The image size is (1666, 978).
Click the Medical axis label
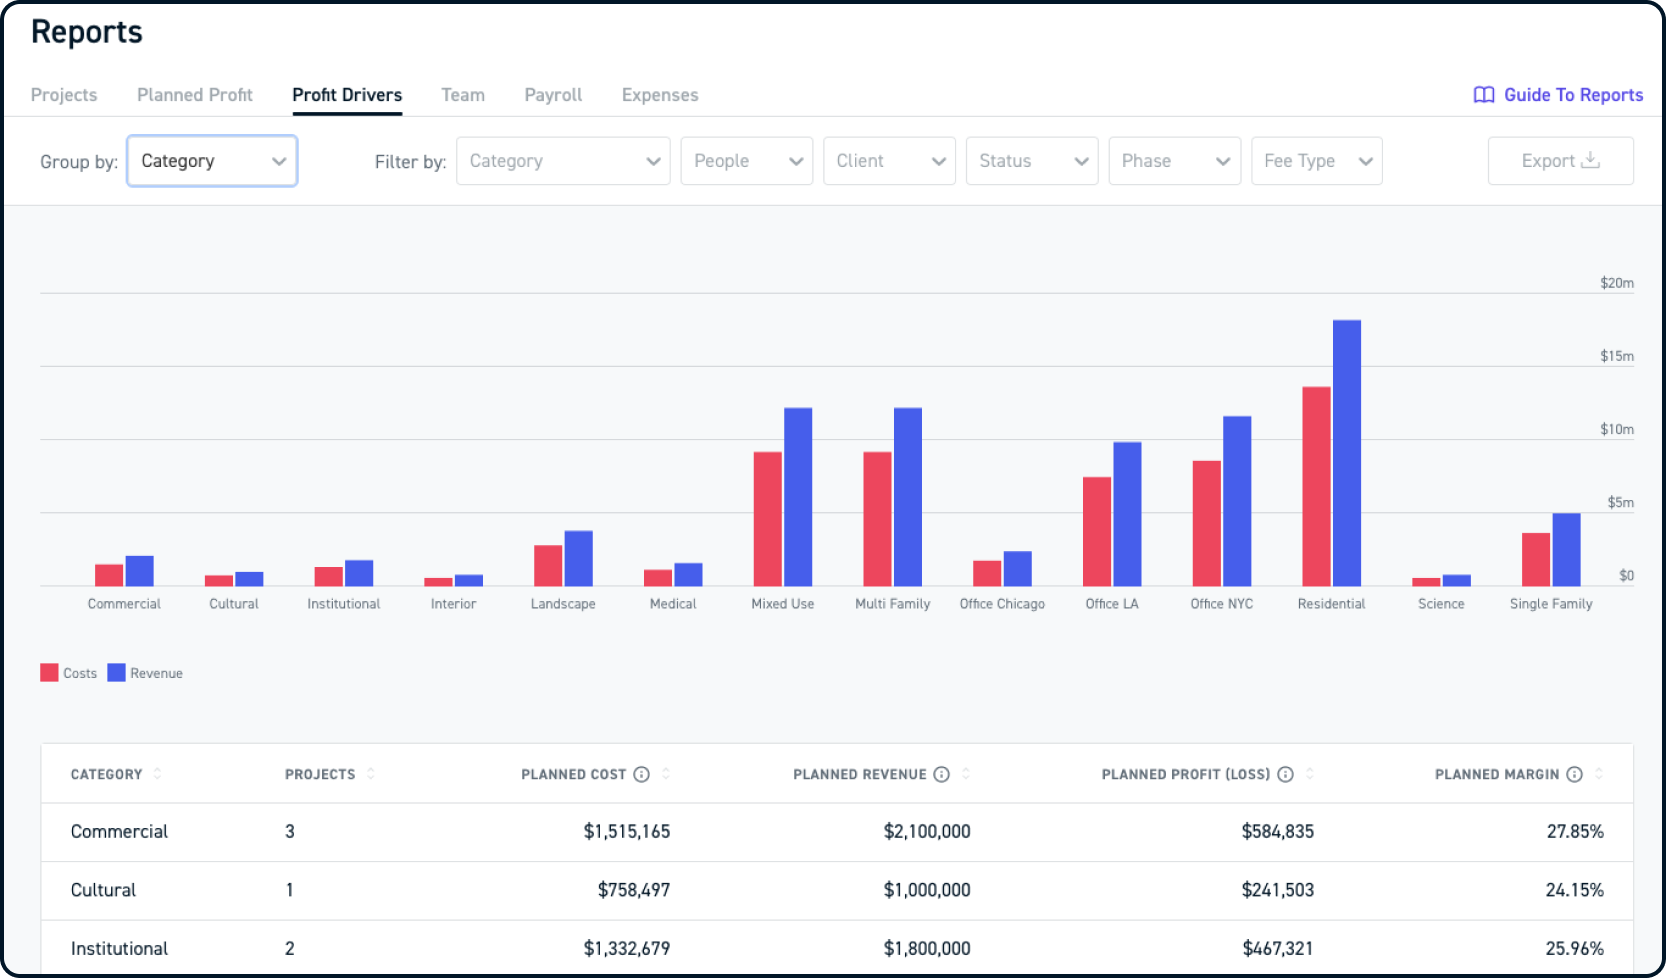coord(673,604)
